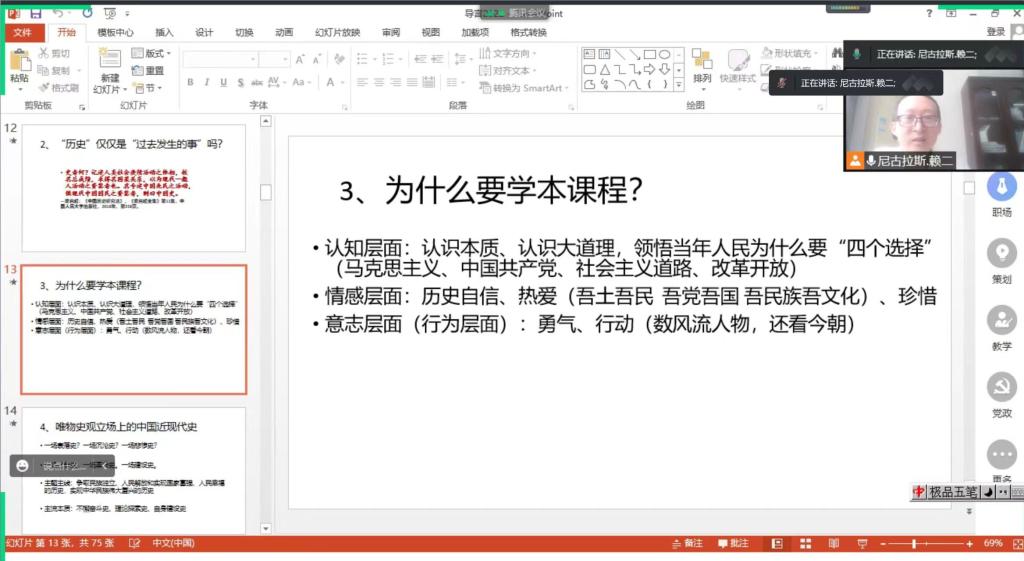
Task: Click the 重置 (Reset) slide button
Action: point(148,71)
